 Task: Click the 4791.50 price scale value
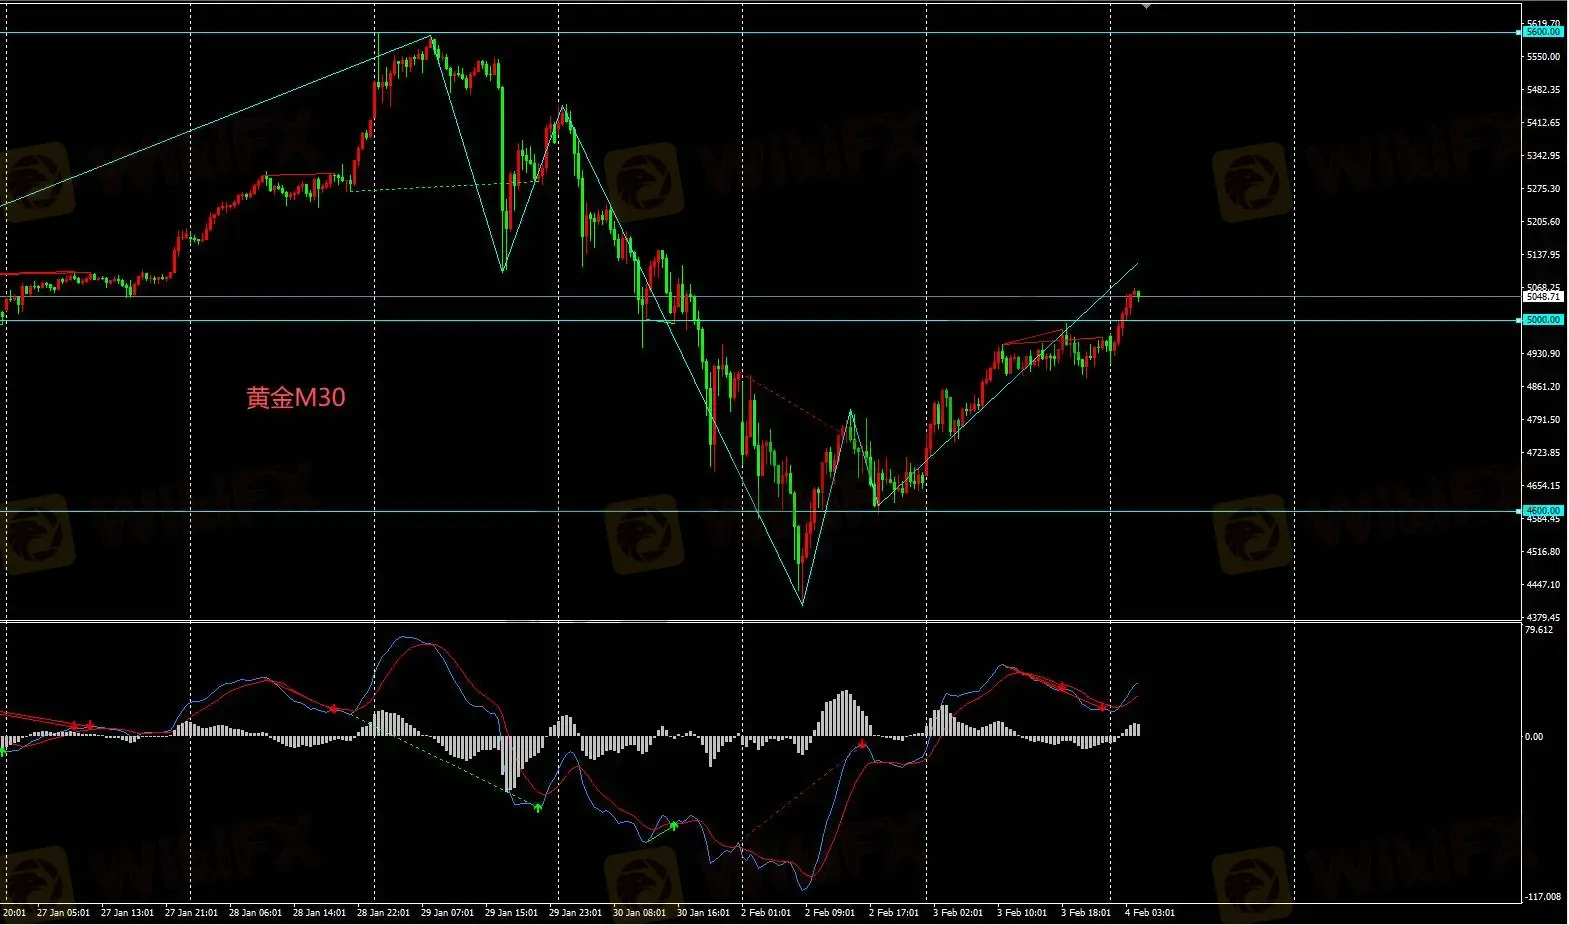(x=1543, y=420)
